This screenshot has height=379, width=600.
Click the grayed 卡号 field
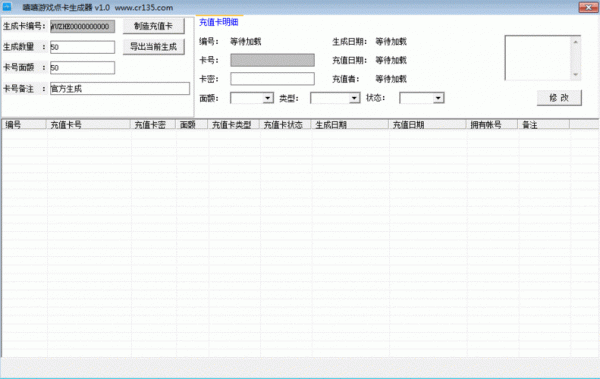click(272, 60)
